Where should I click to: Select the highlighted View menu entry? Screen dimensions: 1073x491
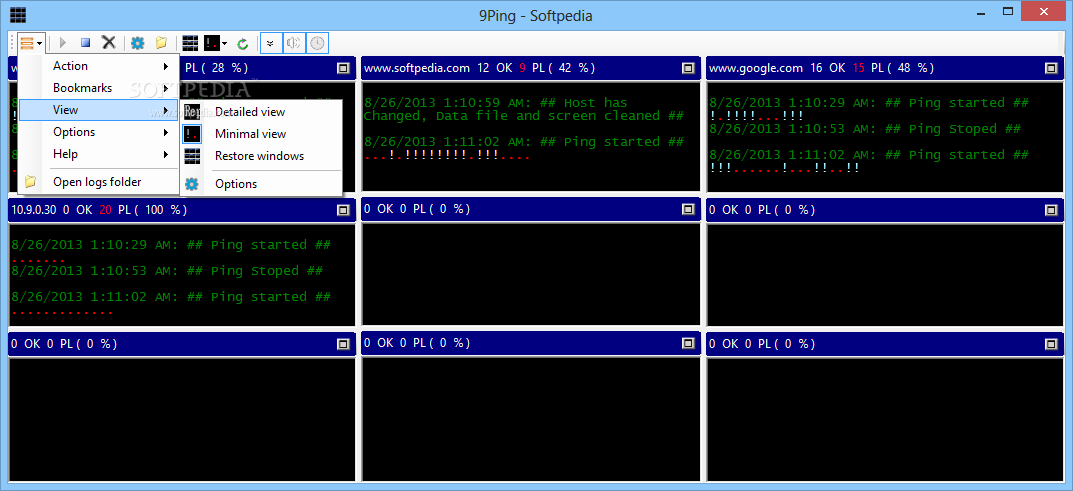point(99,110)
